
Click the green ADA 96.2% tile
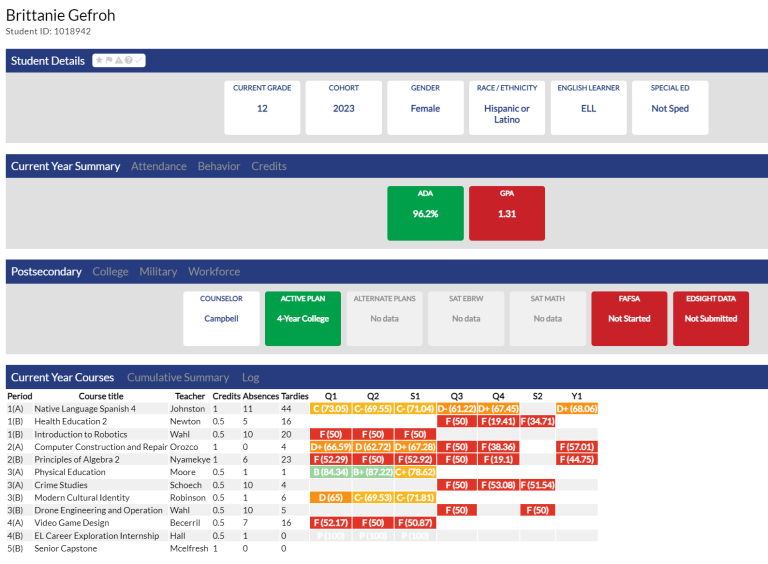coord(425,213)
